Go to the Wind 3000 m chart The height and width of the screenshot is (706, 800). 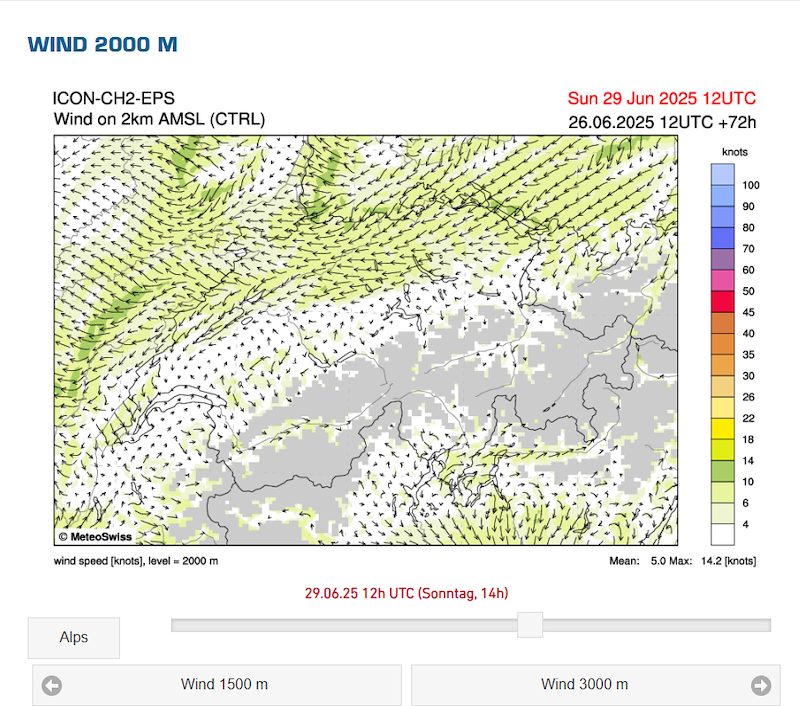pos(595,685)
